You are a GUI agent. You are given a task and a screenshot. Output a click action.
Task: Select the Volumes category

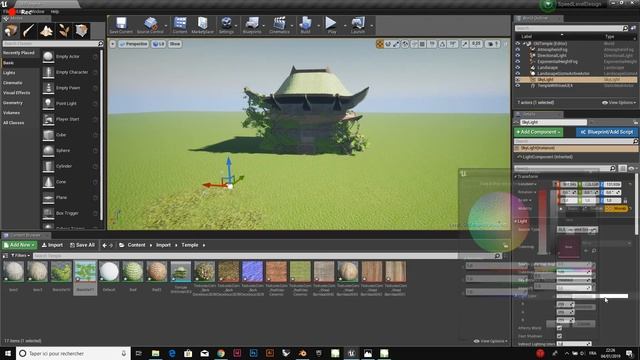coord(11,113)
